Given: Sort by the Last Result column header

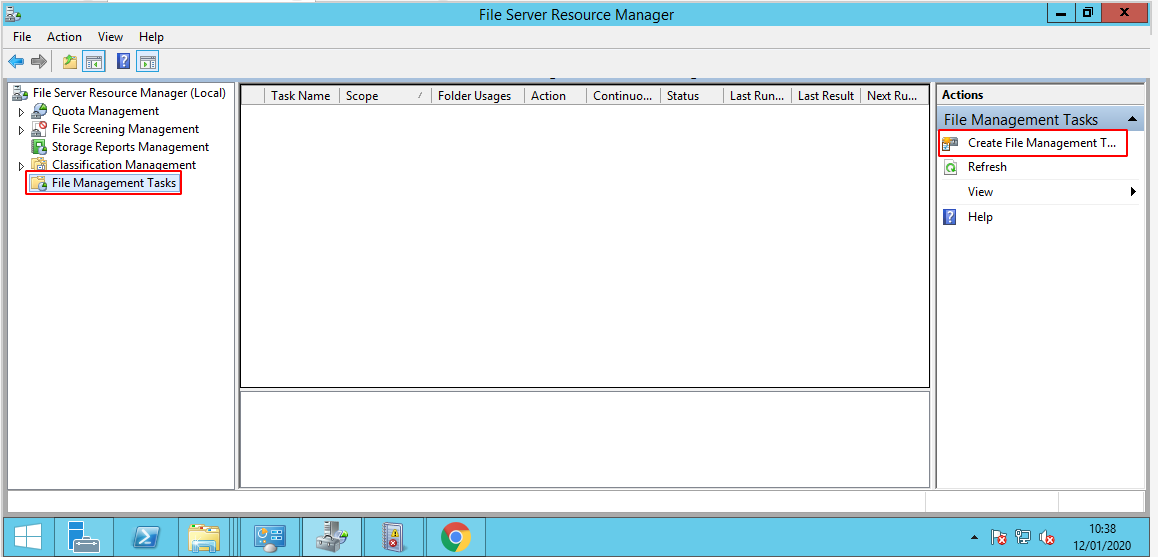Looking at the screenshot, I should (826, 96).
